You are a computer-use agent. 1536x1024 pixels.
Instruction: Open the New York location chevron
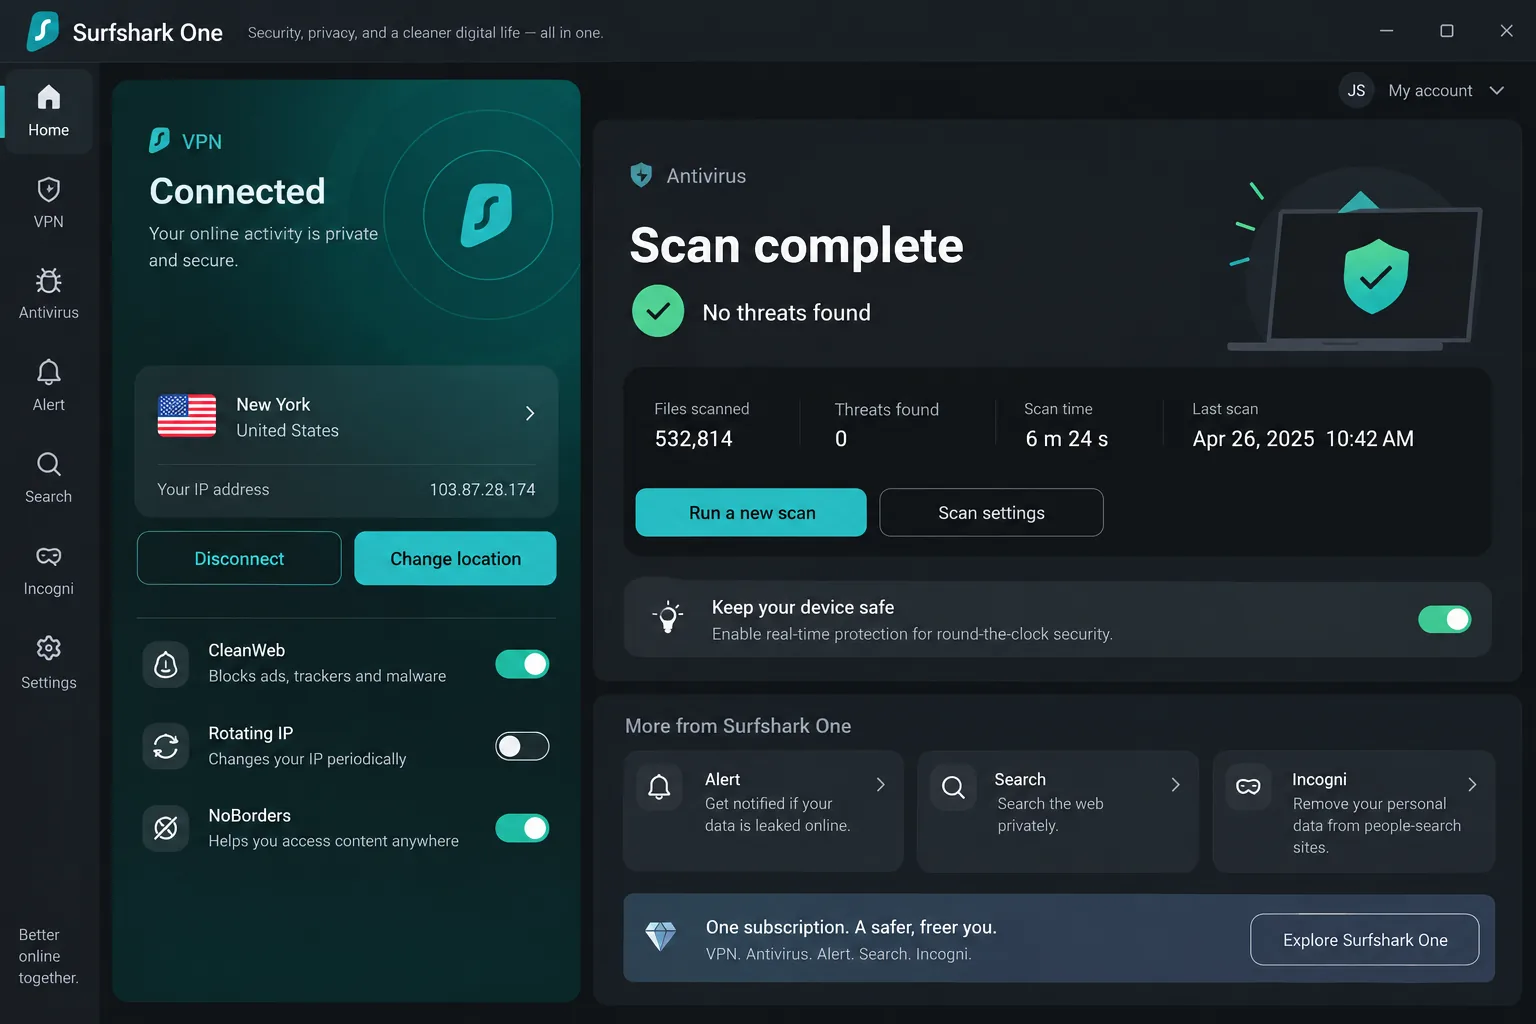click(530, 413)
